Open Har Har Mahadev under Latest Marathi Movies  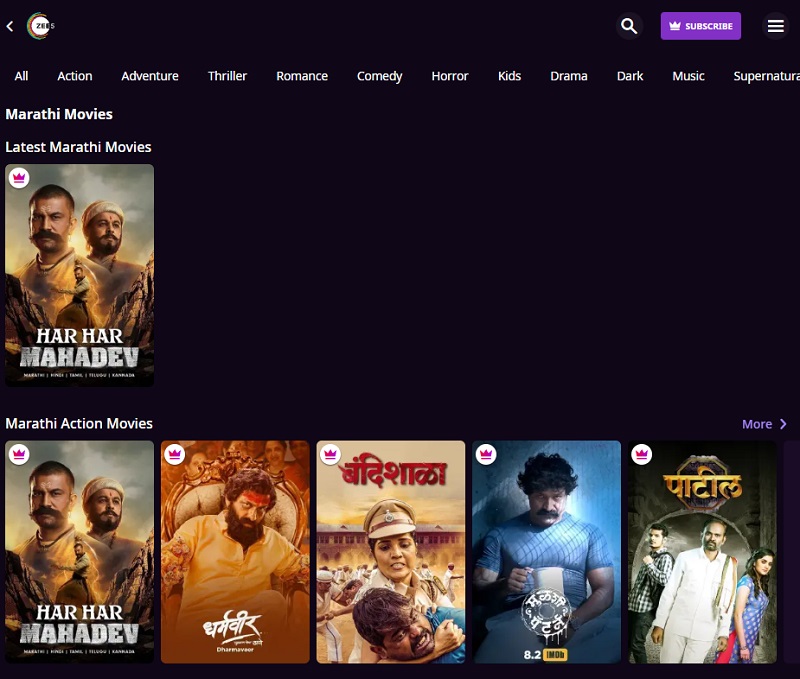coord(80,275)
